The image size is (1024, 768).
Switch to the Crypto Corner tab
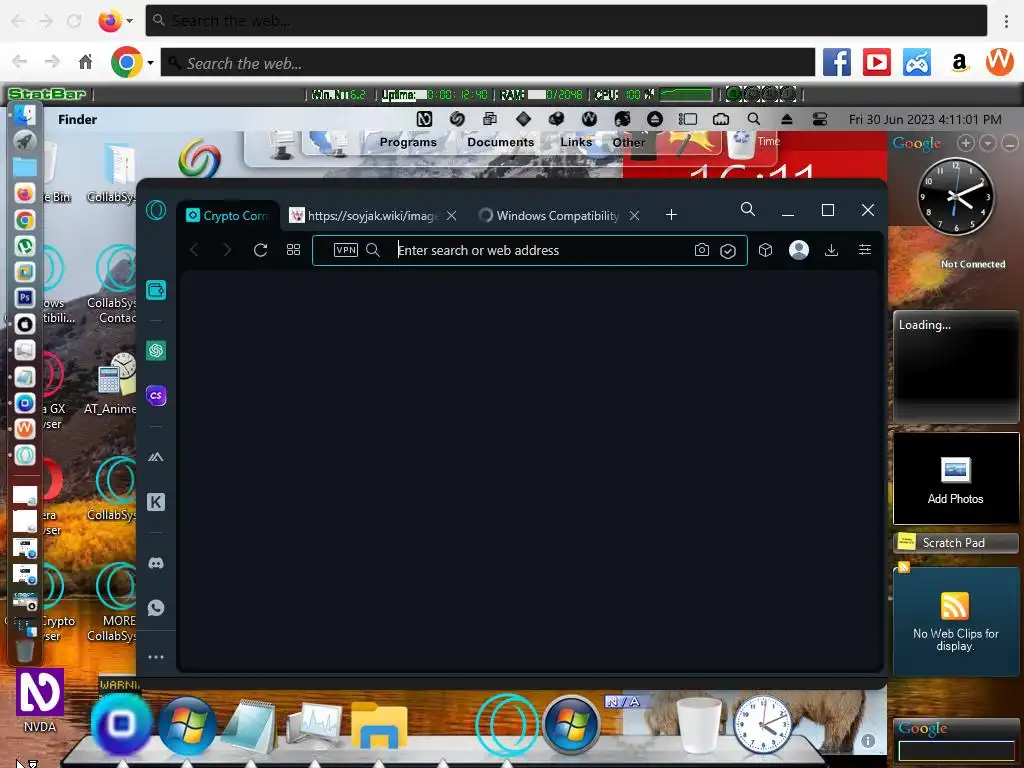pyautogui.click(x=228, y=216)
